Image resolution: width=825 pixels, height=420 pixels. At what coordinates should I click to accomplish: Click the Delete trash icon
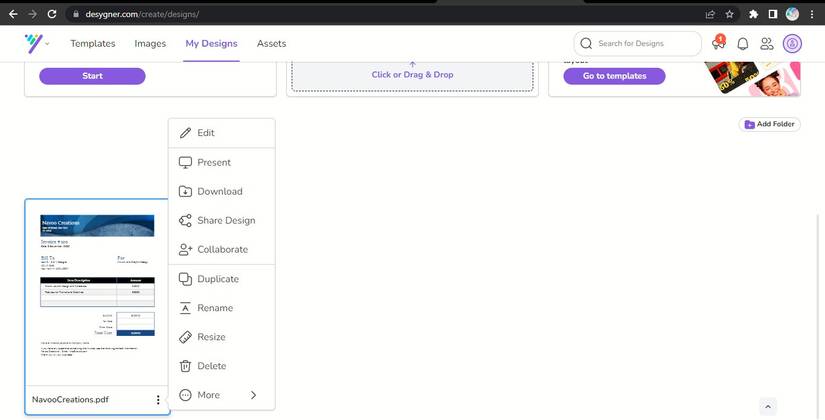(185, 366)
